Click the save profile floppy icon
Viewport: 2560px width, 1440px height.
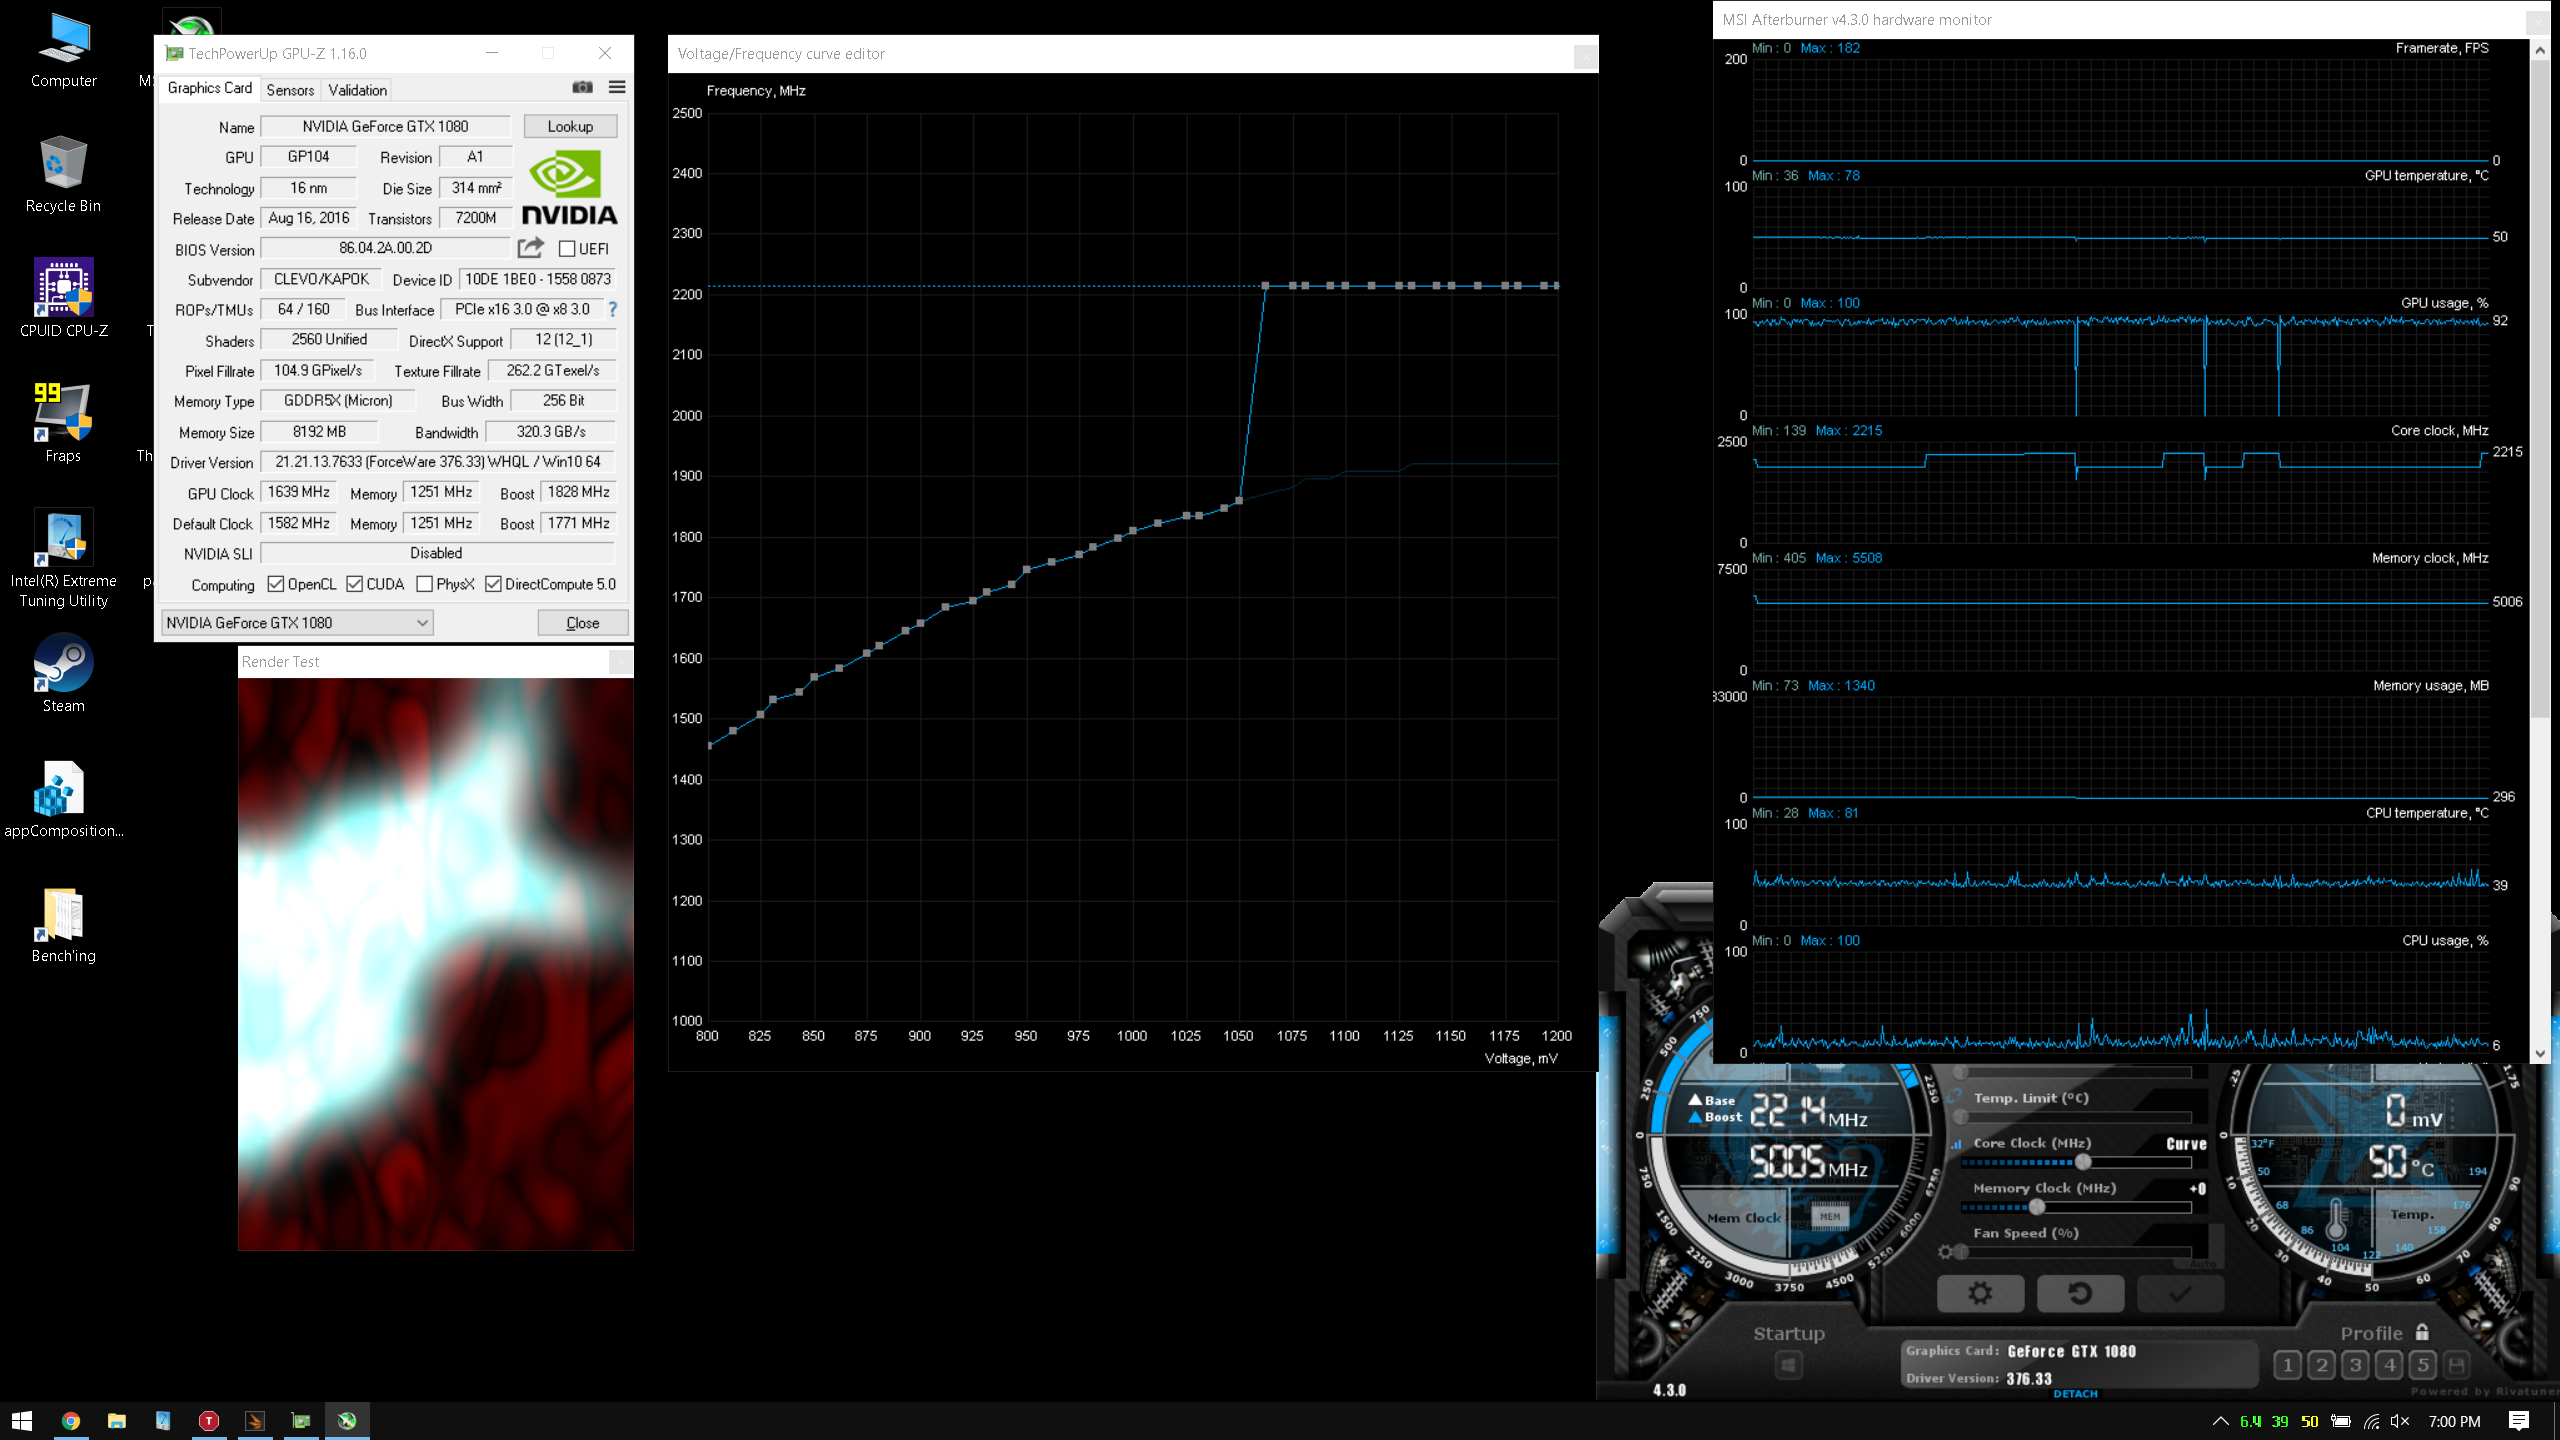2456,1365
